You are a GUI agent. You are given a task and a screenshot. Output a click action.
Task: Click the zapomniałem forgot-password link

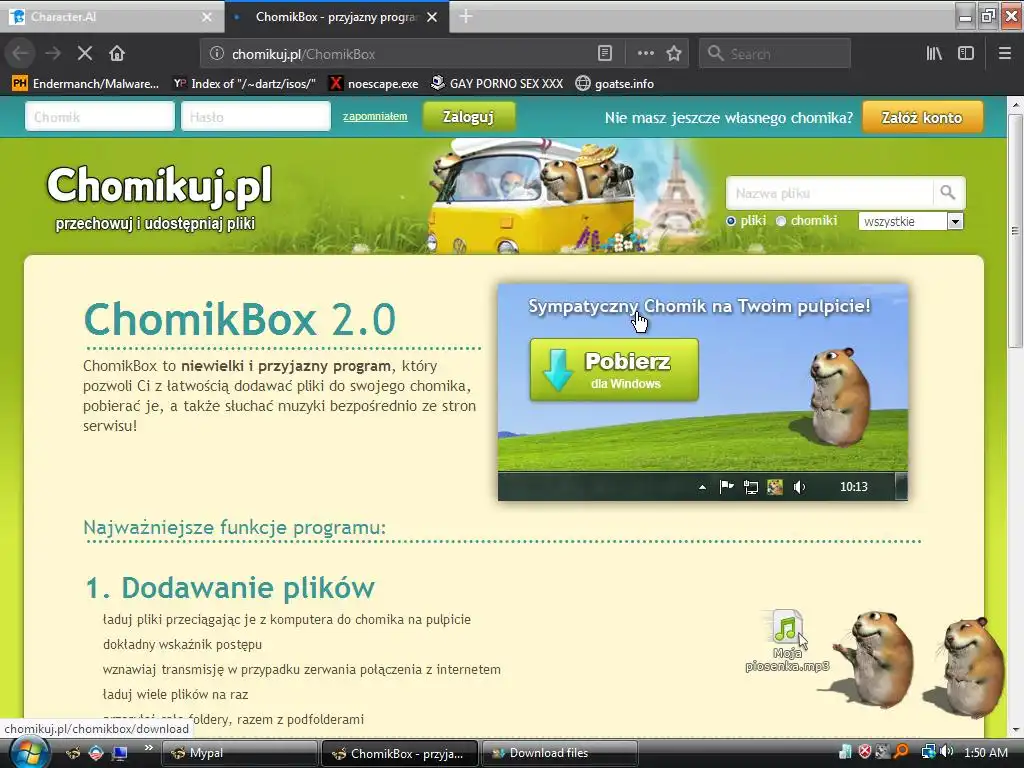(x=375, y=116)
